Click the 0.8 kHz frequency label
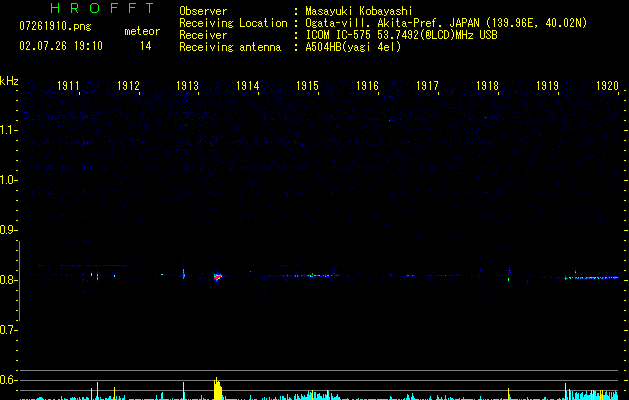Viewport: 629px width, 400px height. (x=8, y=280)
